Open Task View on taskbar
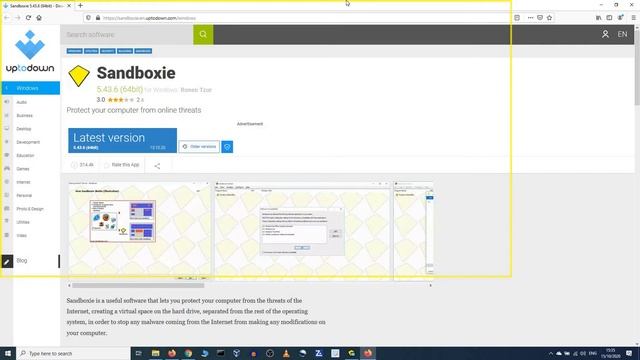Image resolution: width=640 pixels, height=360 pixels. tap(139, 353)
